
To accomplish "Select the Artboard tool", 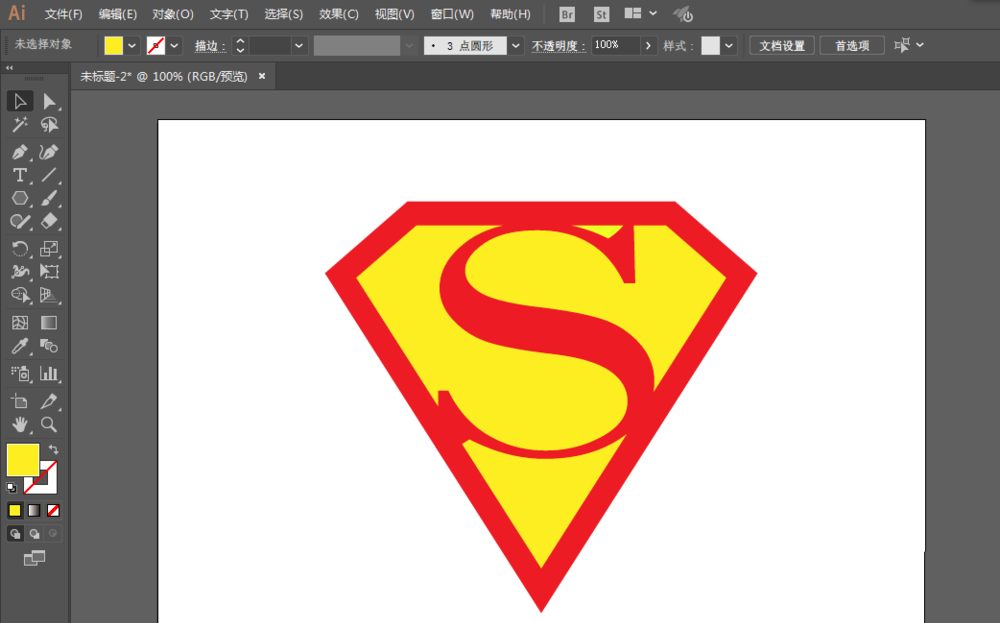I will coord(20,402).
